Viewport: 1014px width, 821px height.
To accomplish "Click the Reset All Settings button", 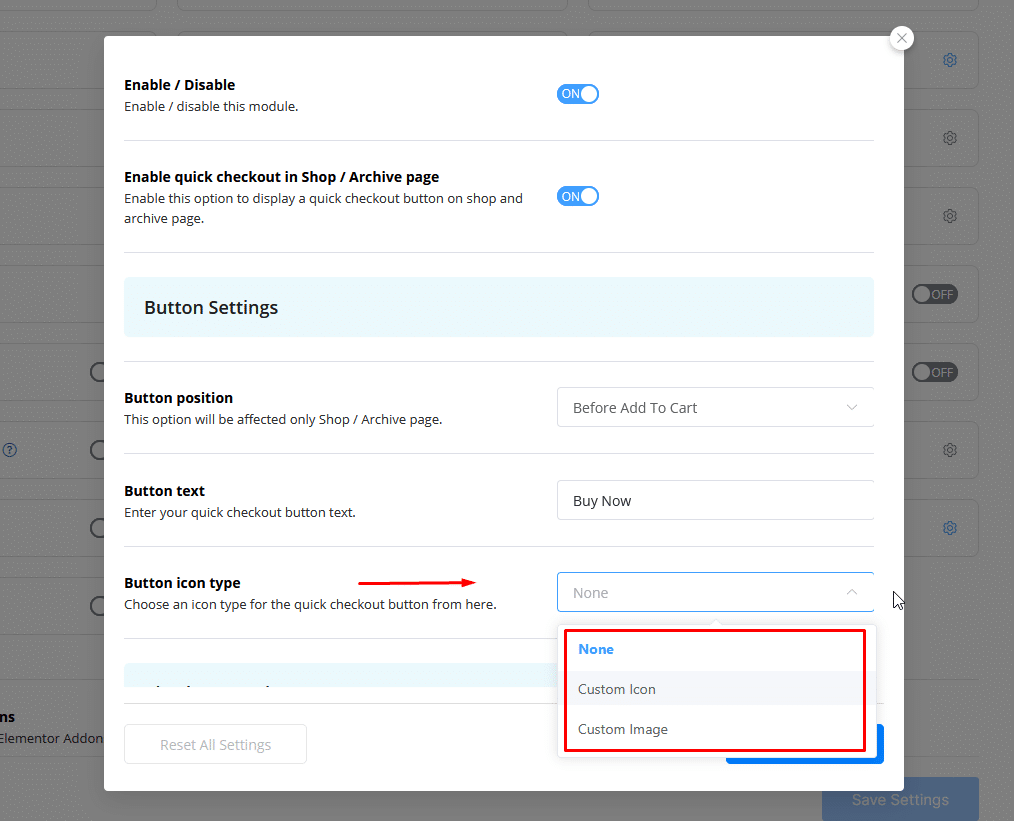I will (215, 744).
